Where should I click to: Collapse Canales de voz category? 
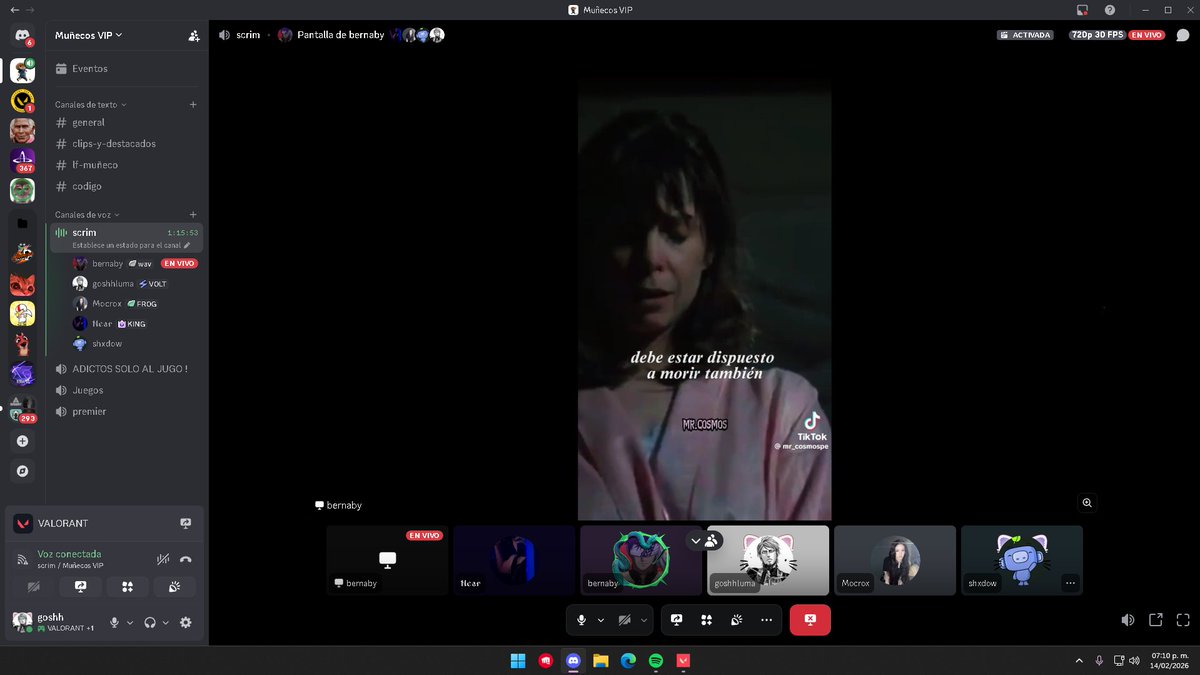pyautogui.click(x=87, y=214)
